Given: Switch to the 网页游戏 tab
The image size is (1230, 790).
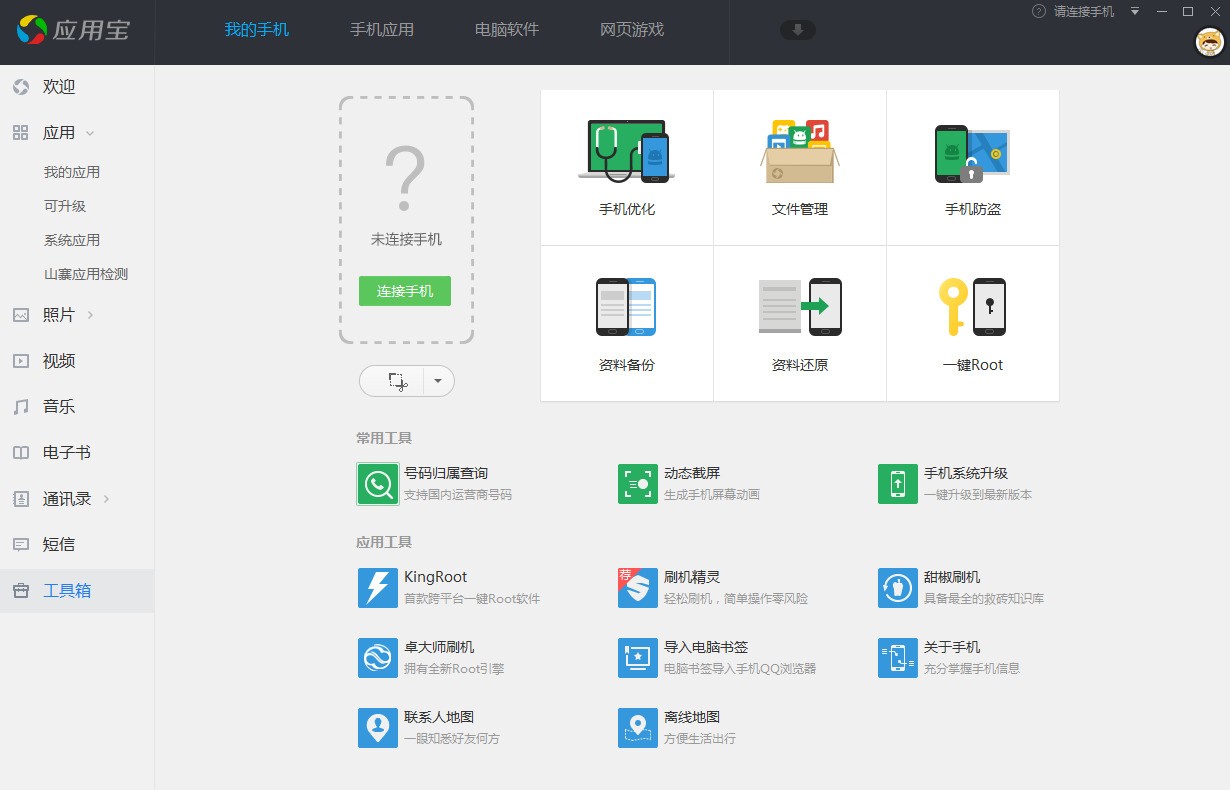Looking at the screenshot, I should coord(632,30).
